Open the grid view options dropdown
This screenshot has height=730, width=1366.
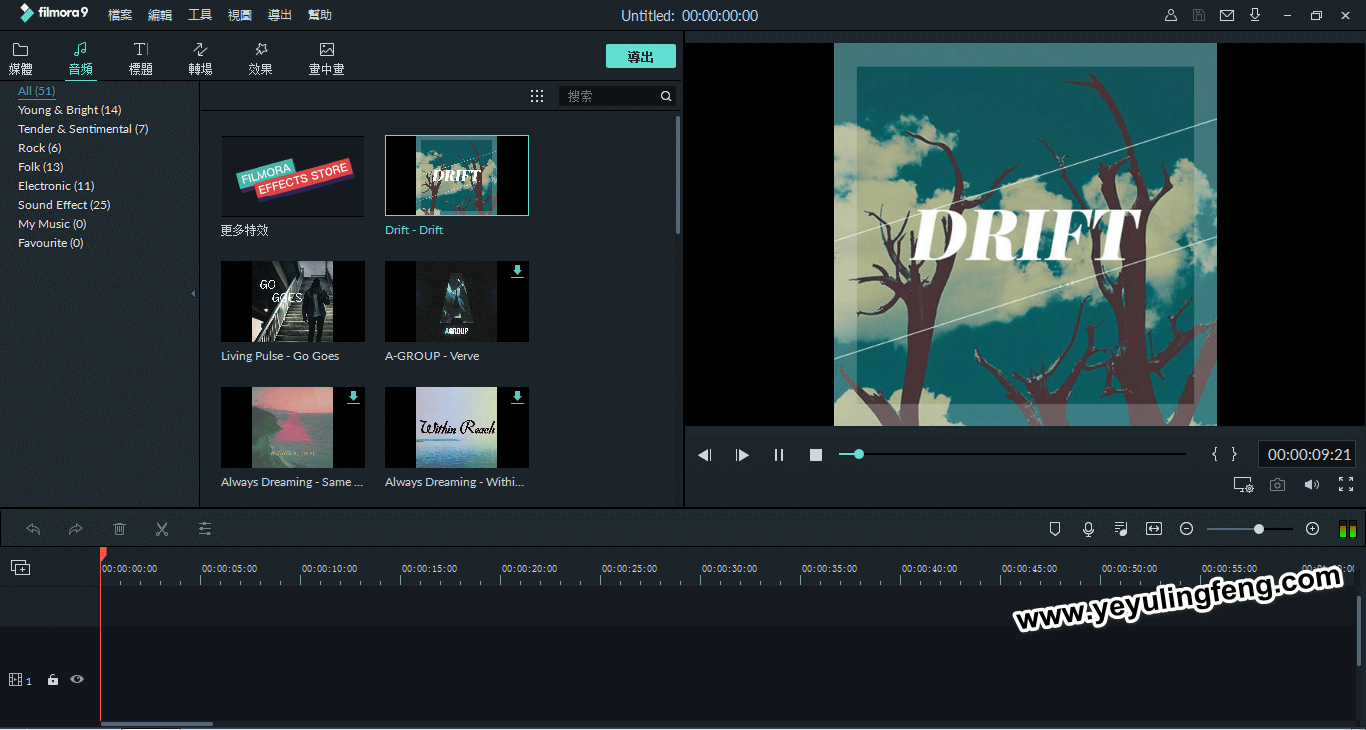[x=537, y=96]
